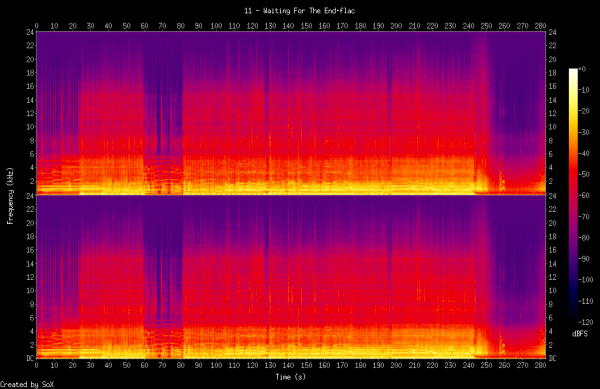Select the '-120' value on the color scale
Image resolution: width=600 pixels, height=389 pixels.
click(586, 322)
